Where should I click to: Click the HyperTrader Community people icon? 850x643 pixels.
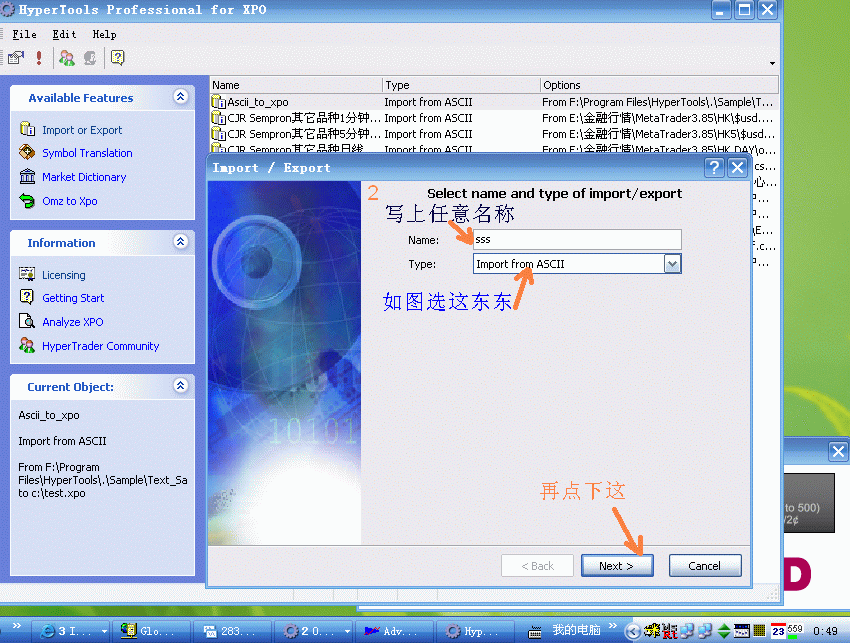[x=27, y=345]
